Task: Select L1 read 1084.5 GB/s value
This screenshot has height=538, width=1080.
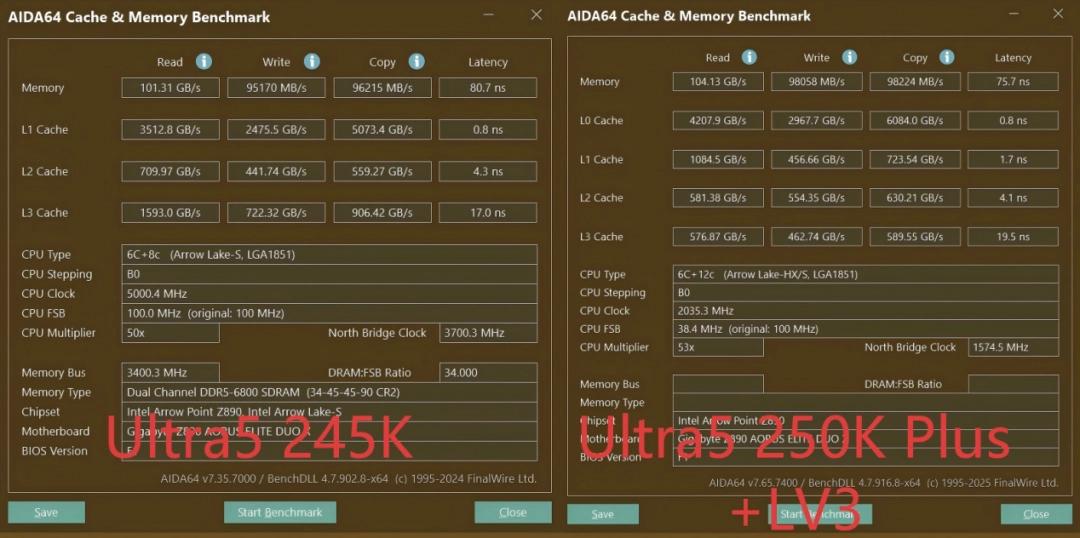Action: coord(718,159)
